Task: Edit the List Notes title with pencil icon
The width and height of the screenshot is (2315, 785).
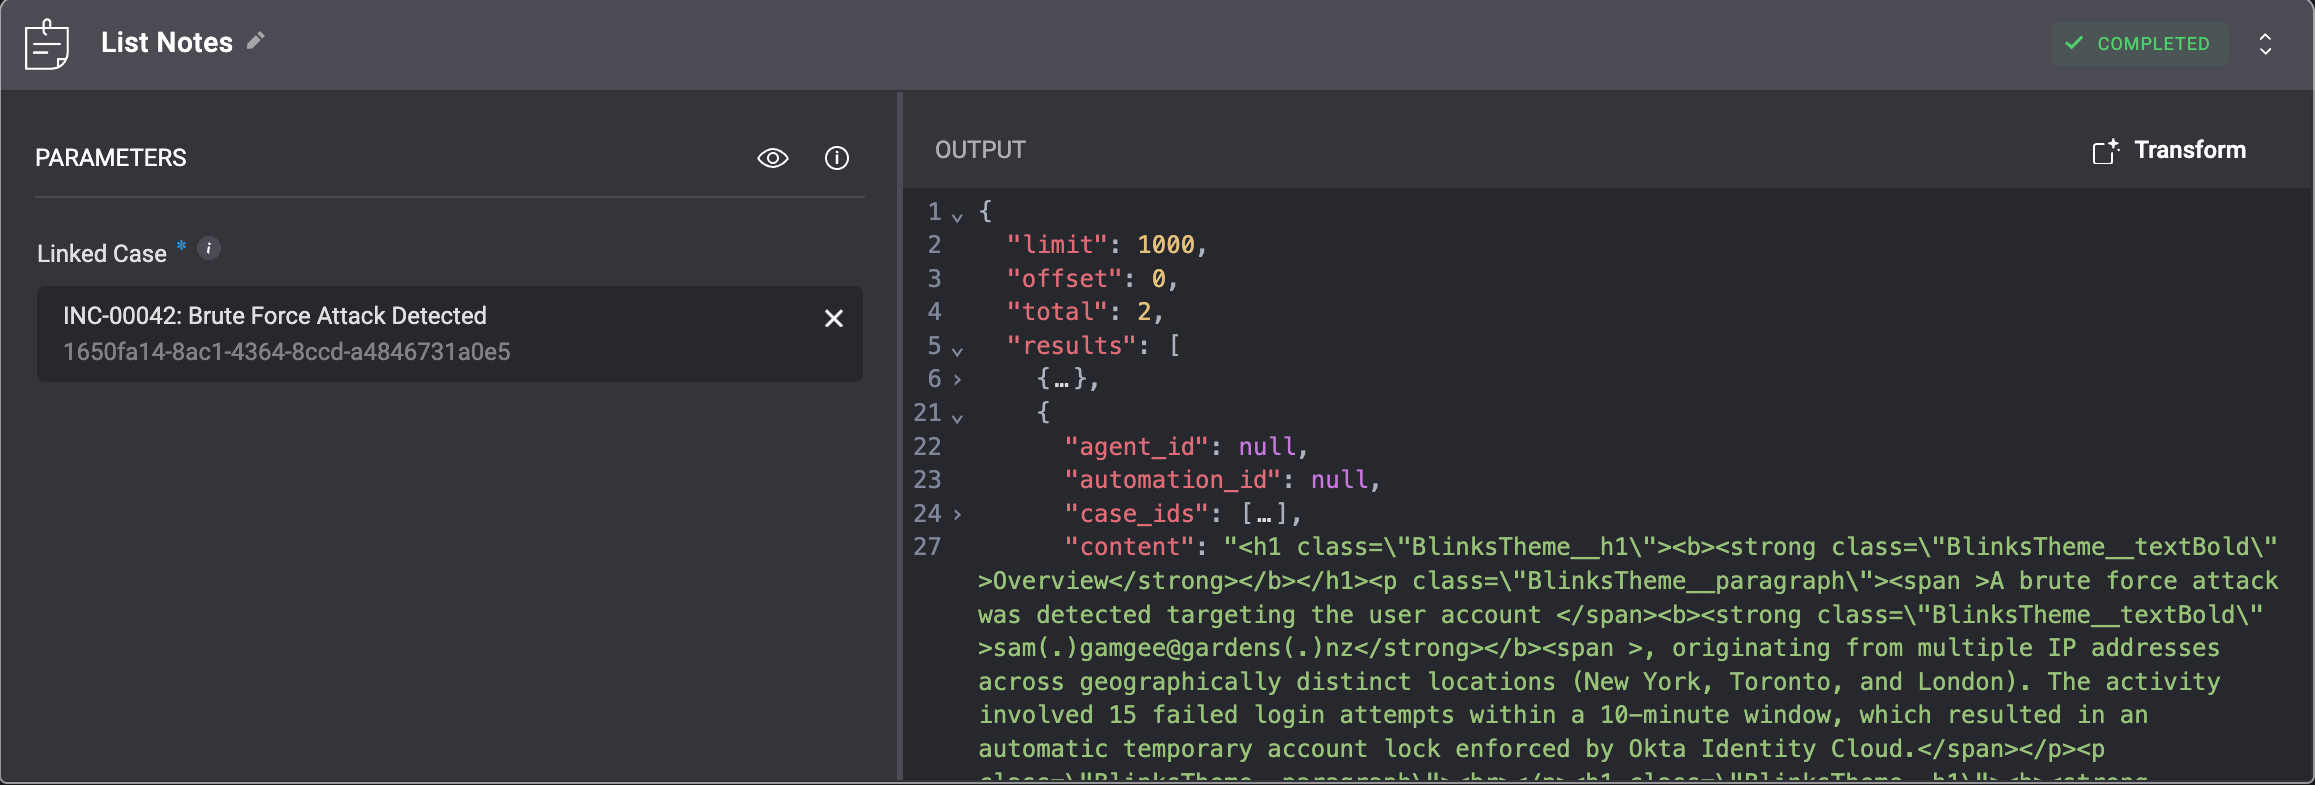Action: (256, 41)
